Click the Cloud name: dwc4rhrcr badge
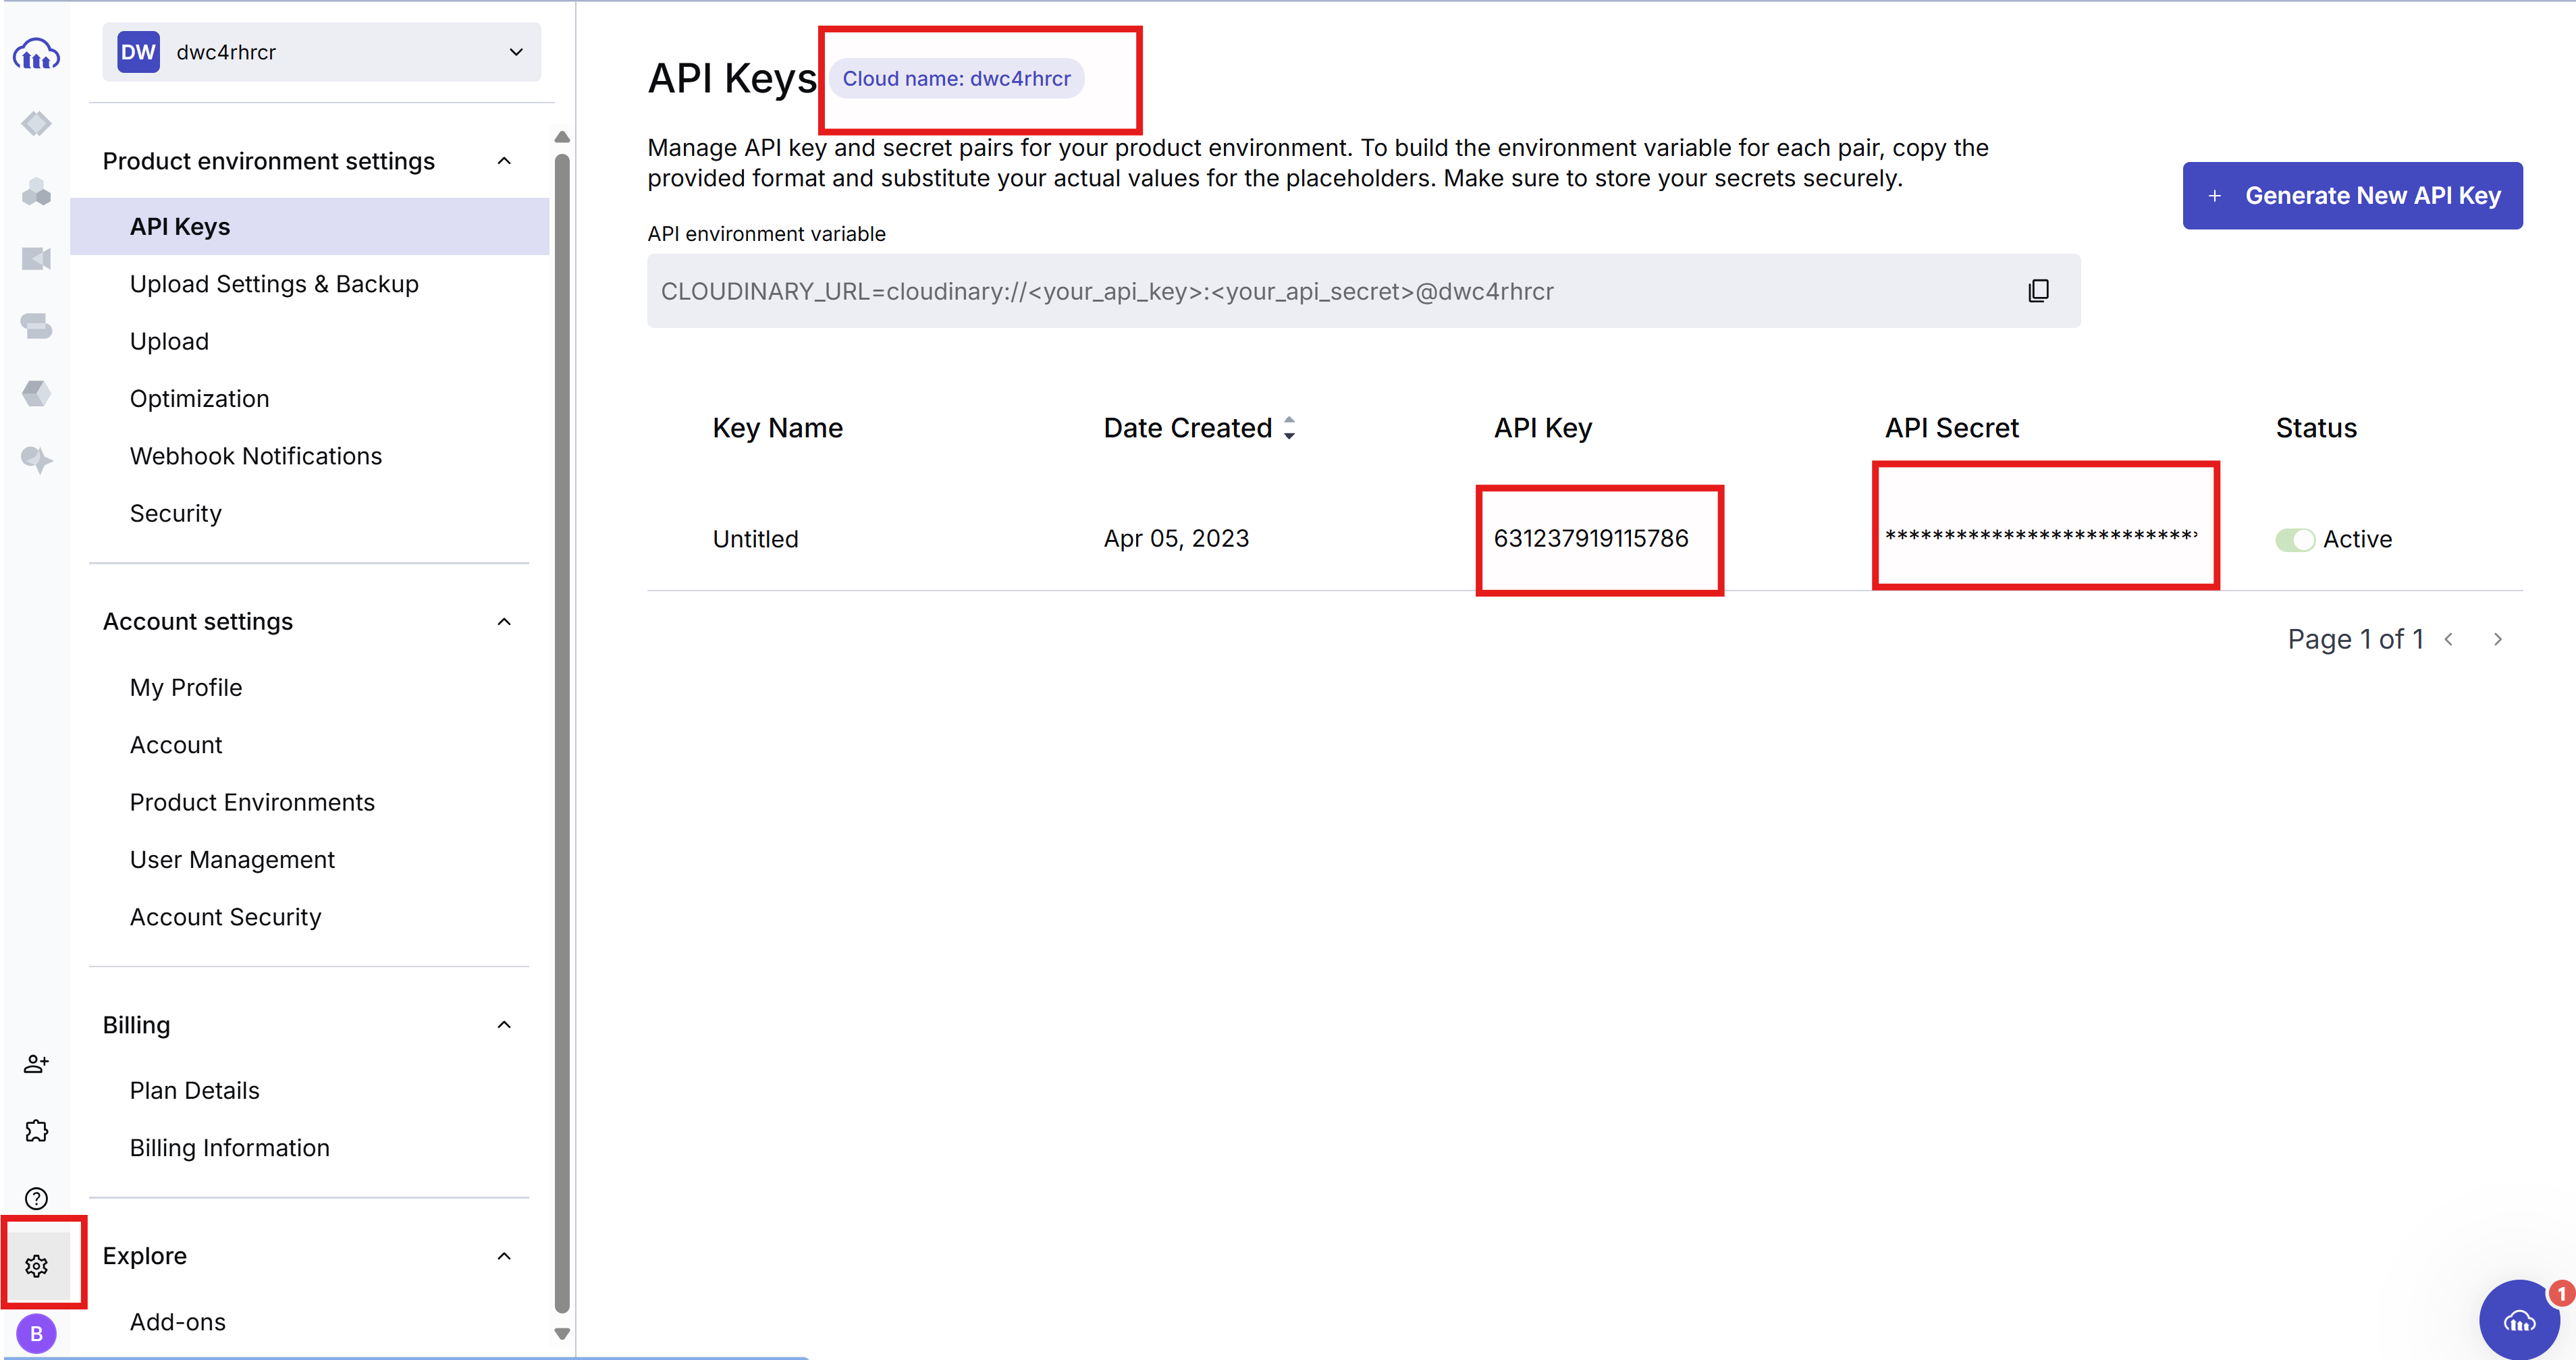 (x=956, y=78)
